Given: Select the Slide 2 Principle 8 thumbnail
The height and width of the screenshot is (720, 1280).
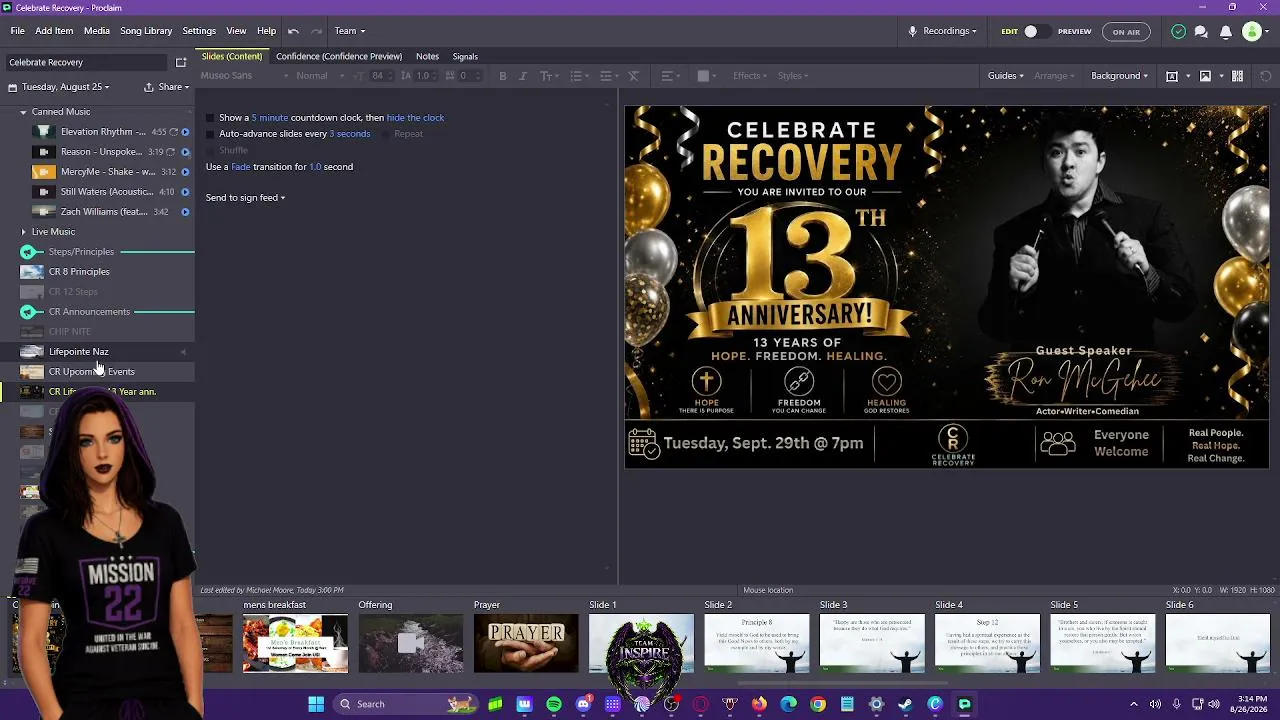Looking at the screenshot, I should point(757,643).
